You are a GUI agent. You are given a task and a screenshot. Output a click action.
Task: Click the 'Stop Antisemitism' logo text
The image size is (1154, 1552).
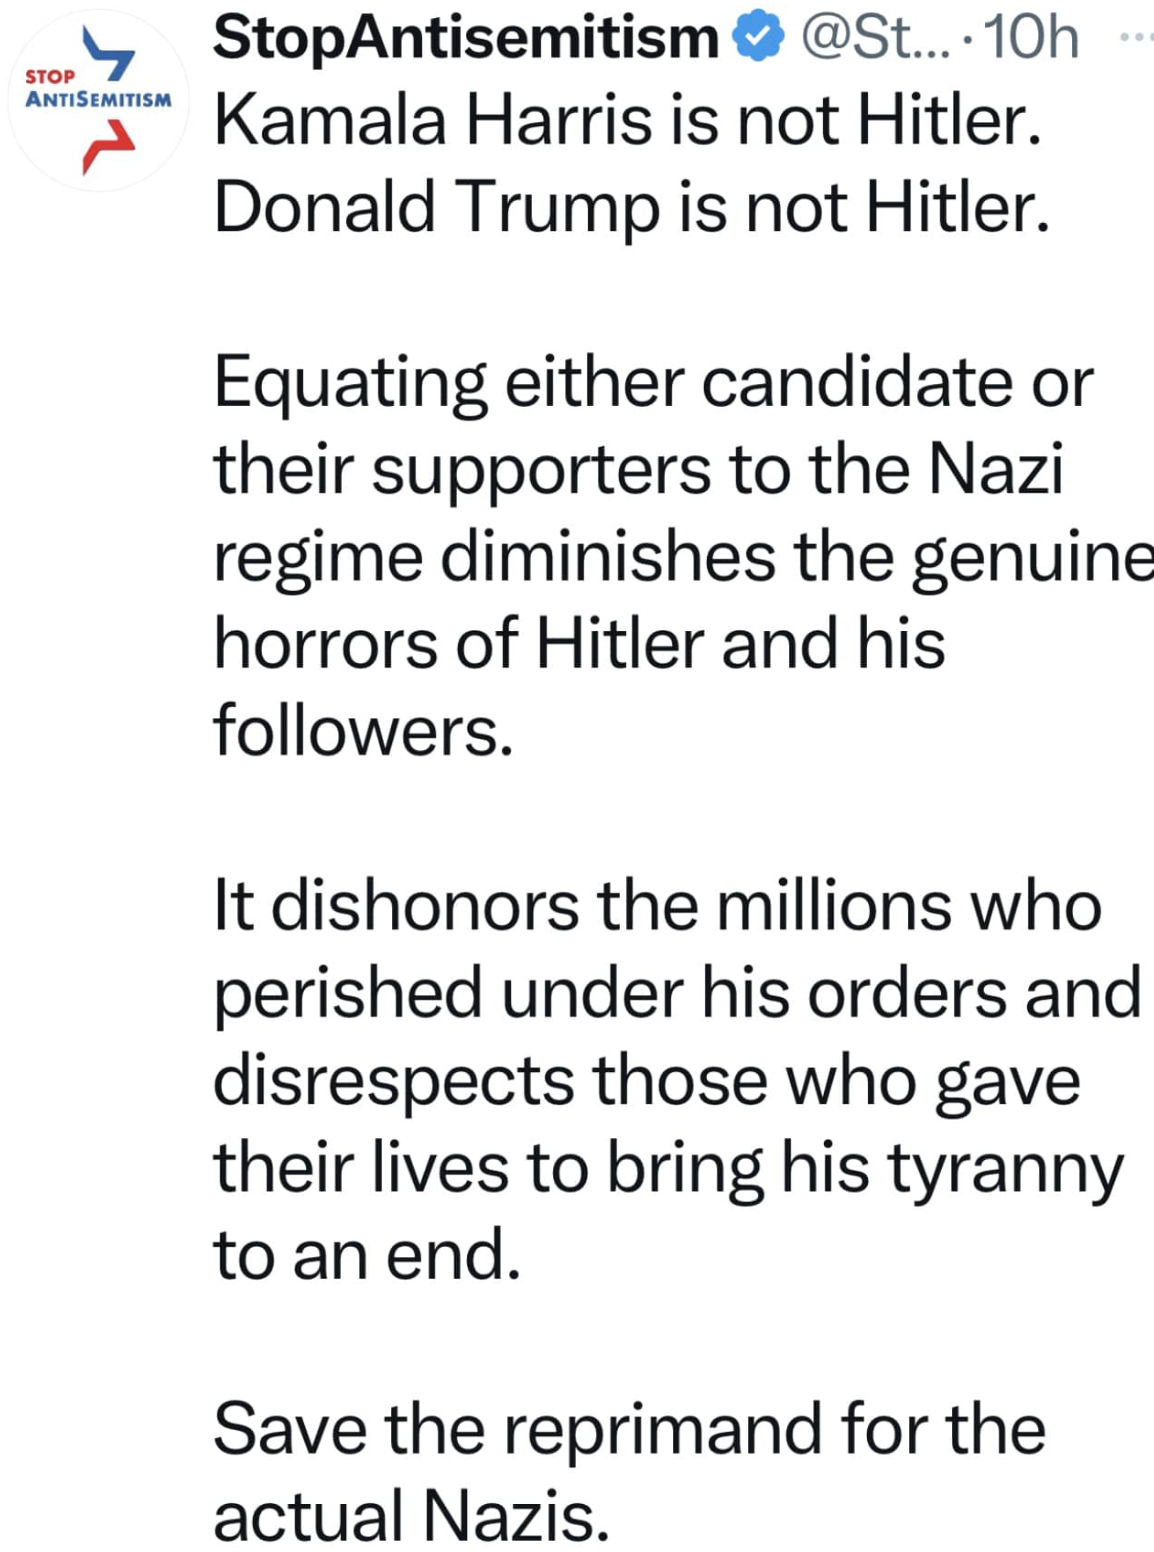coord(96,91)
